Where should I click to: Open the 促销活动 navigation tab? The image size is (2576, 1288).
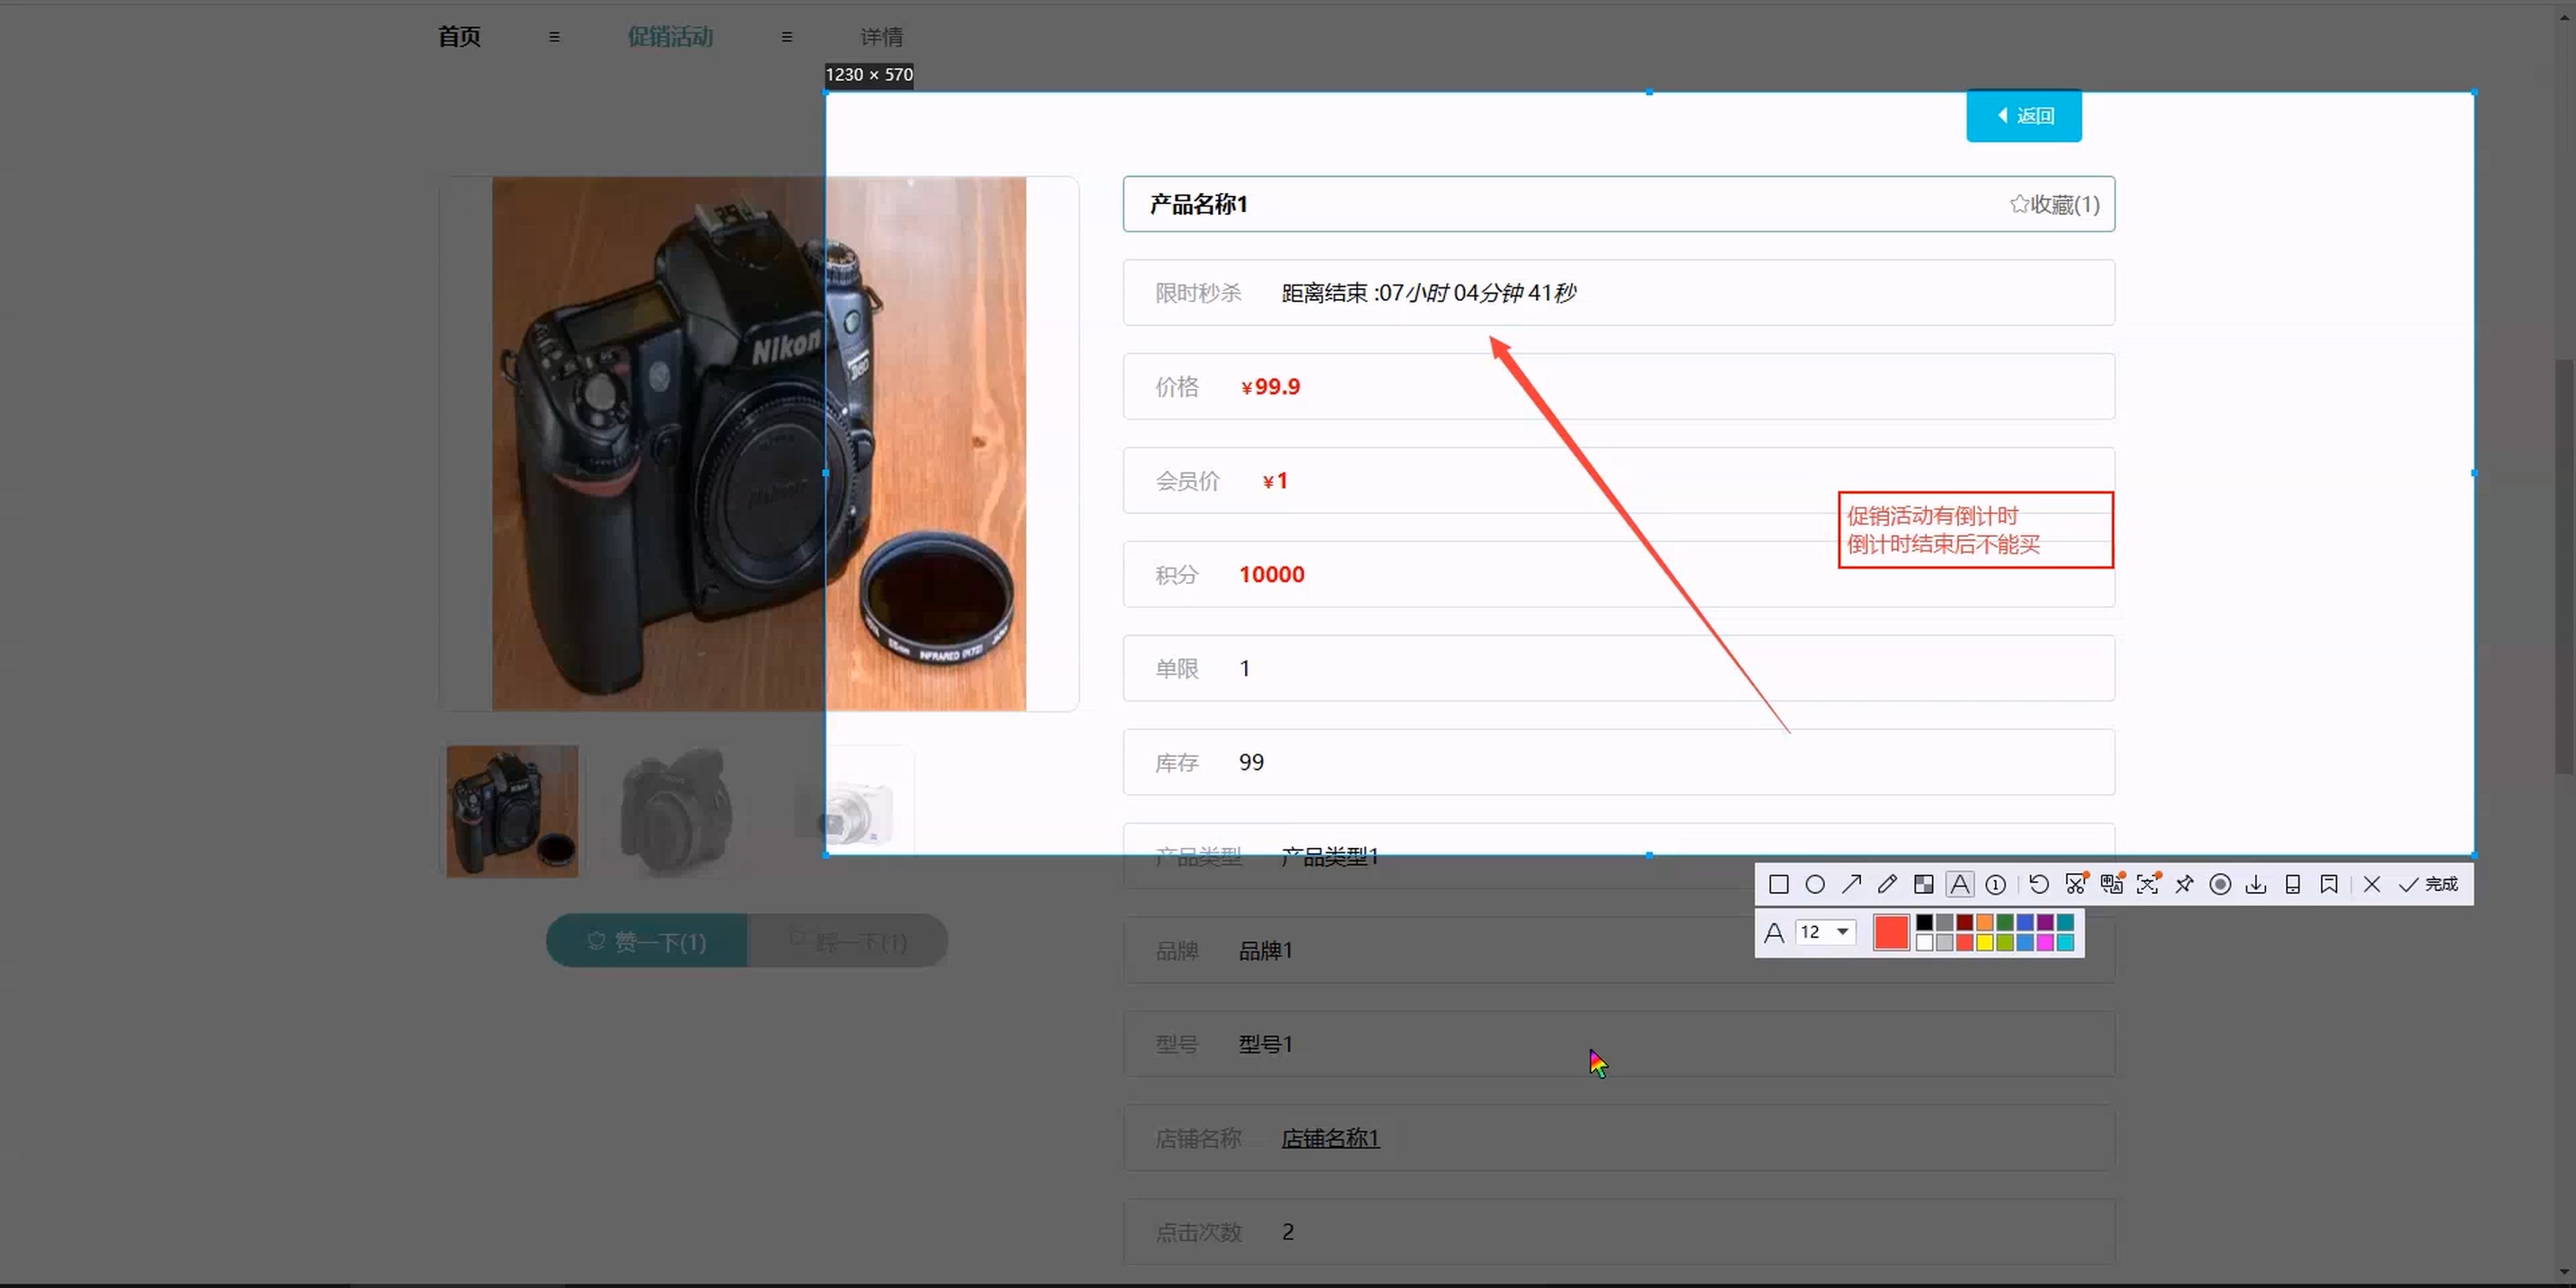tap(670, 37)
